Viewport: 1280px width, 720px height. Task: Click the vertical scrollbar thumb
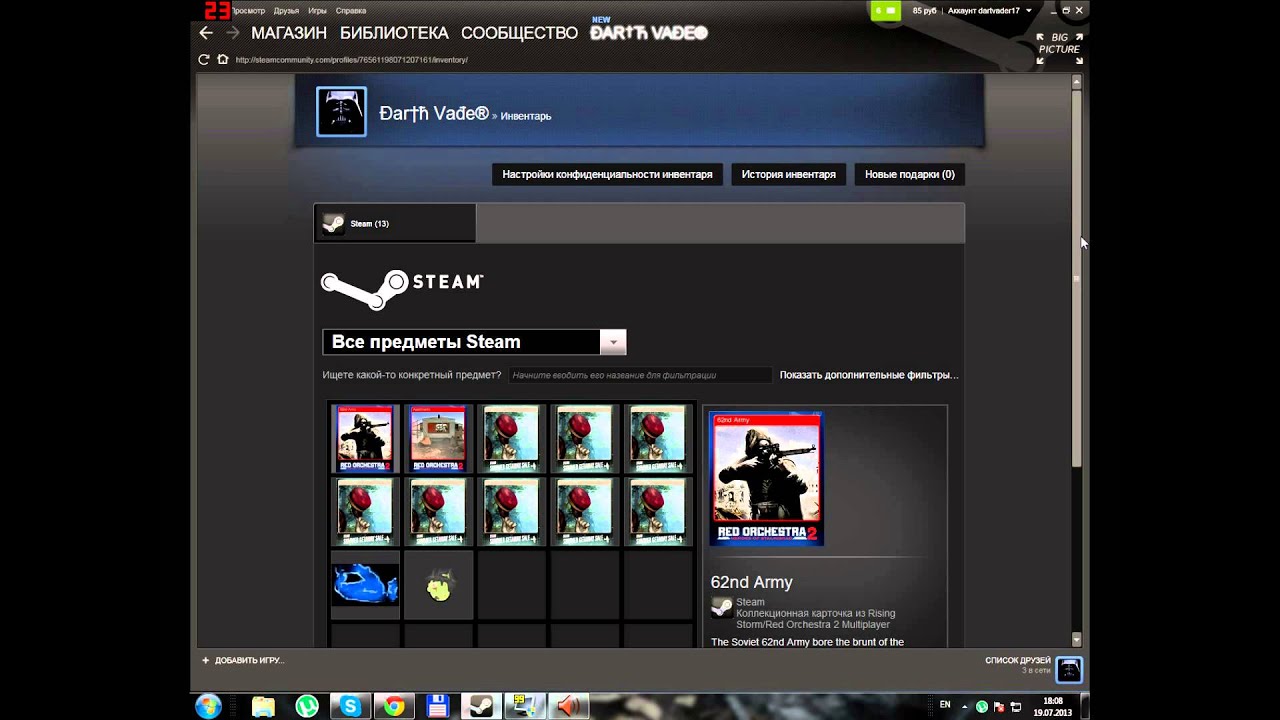tap(1077, 277)
